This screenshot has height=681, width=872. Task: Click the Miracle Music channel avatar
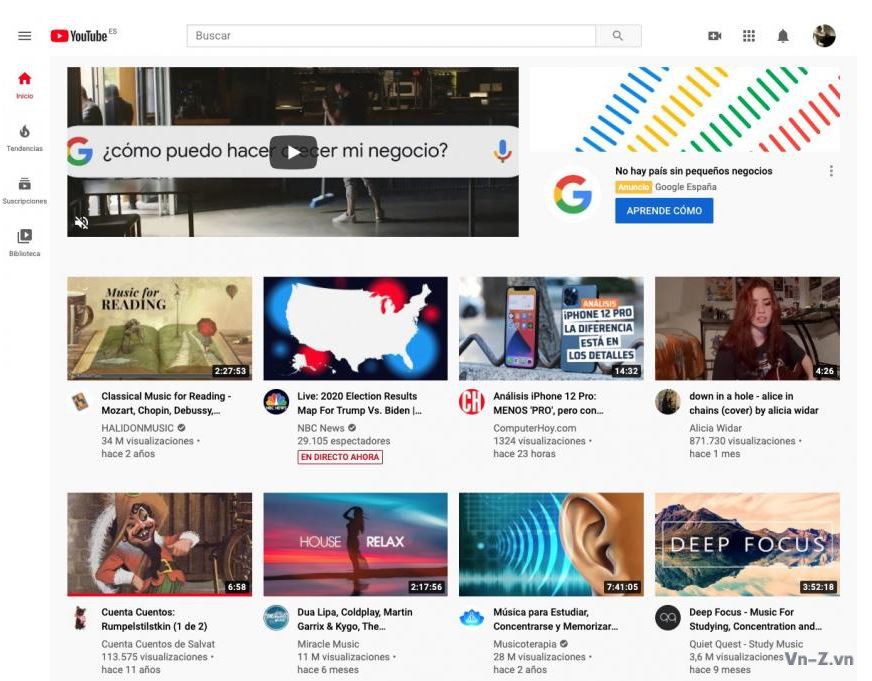click(276, 618)
